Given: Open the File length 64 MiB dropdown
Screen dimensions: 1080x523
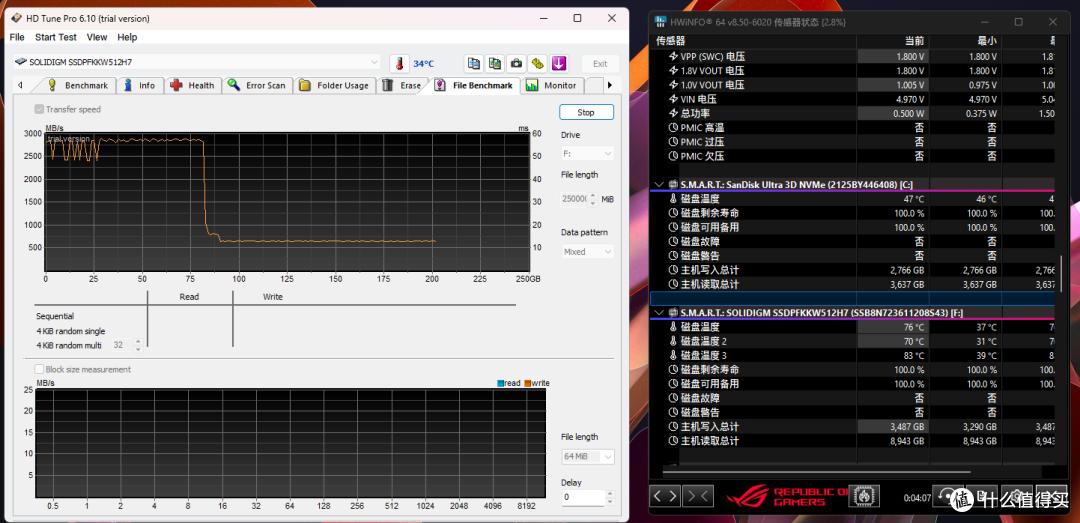Looking at the screenshot, I should pos(588,457).
